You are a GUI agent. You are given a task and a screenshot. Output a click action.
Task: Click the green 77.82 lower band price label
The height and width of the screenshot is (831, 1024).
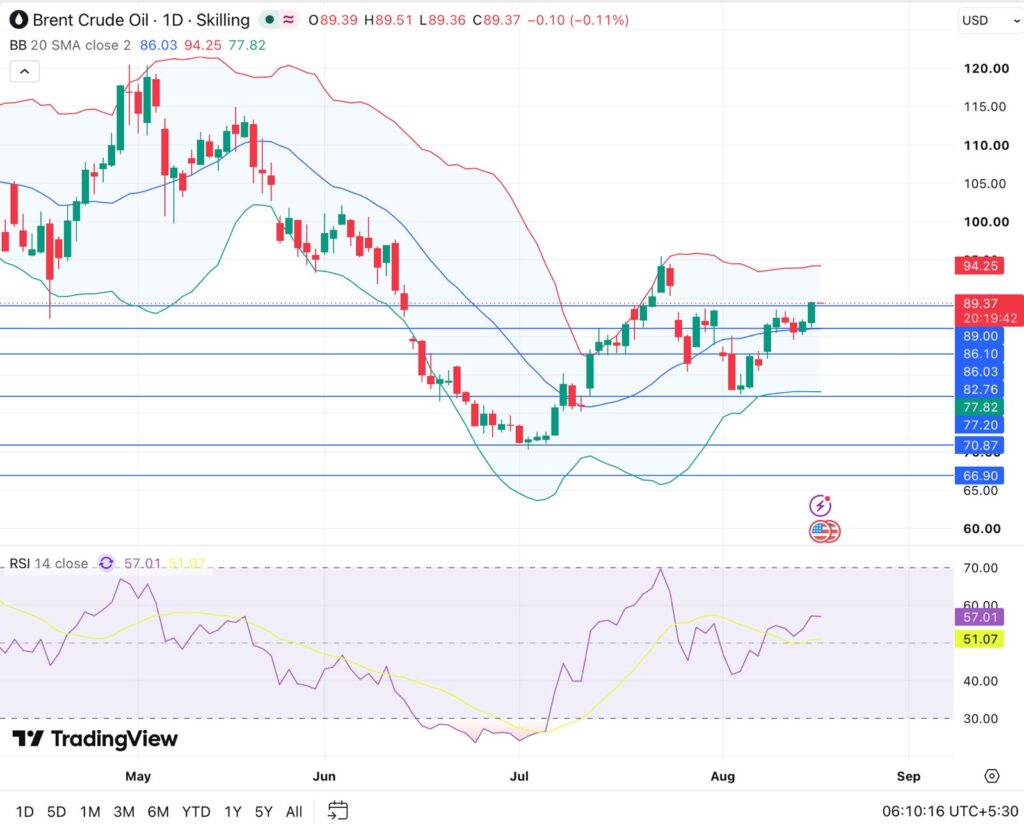tap(980, 407)
